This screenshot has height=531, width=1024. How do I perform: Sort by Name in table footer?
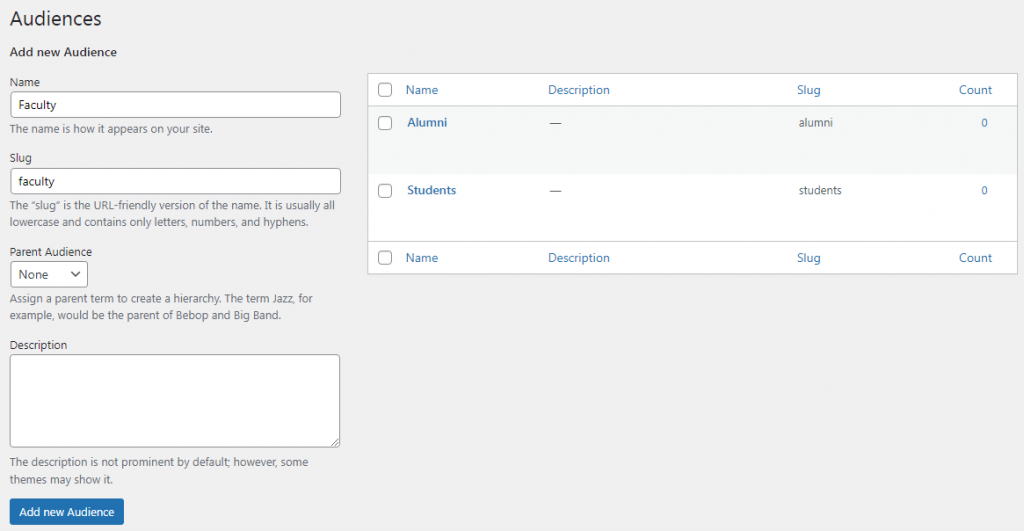click(422, 258)
